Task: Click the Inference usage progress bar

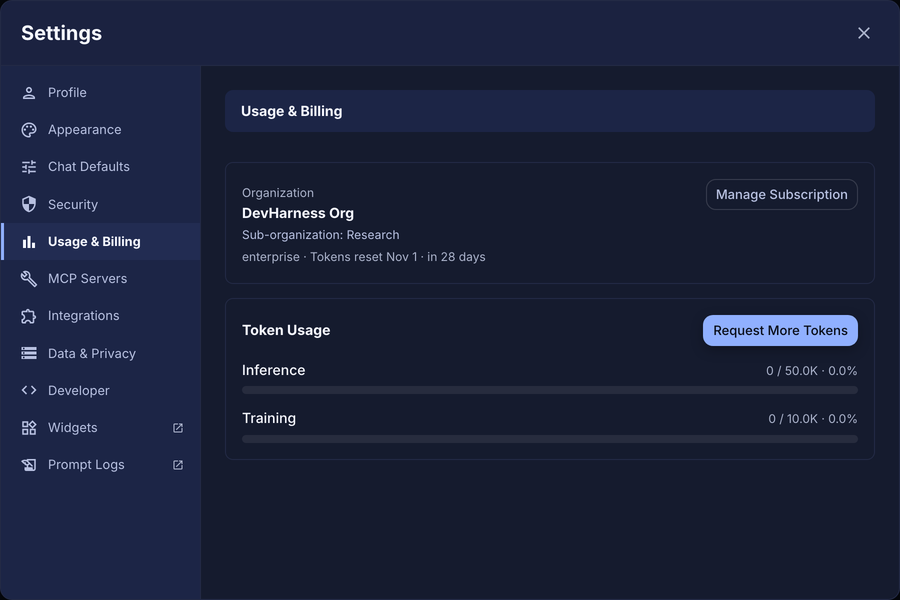Action: 550,390
